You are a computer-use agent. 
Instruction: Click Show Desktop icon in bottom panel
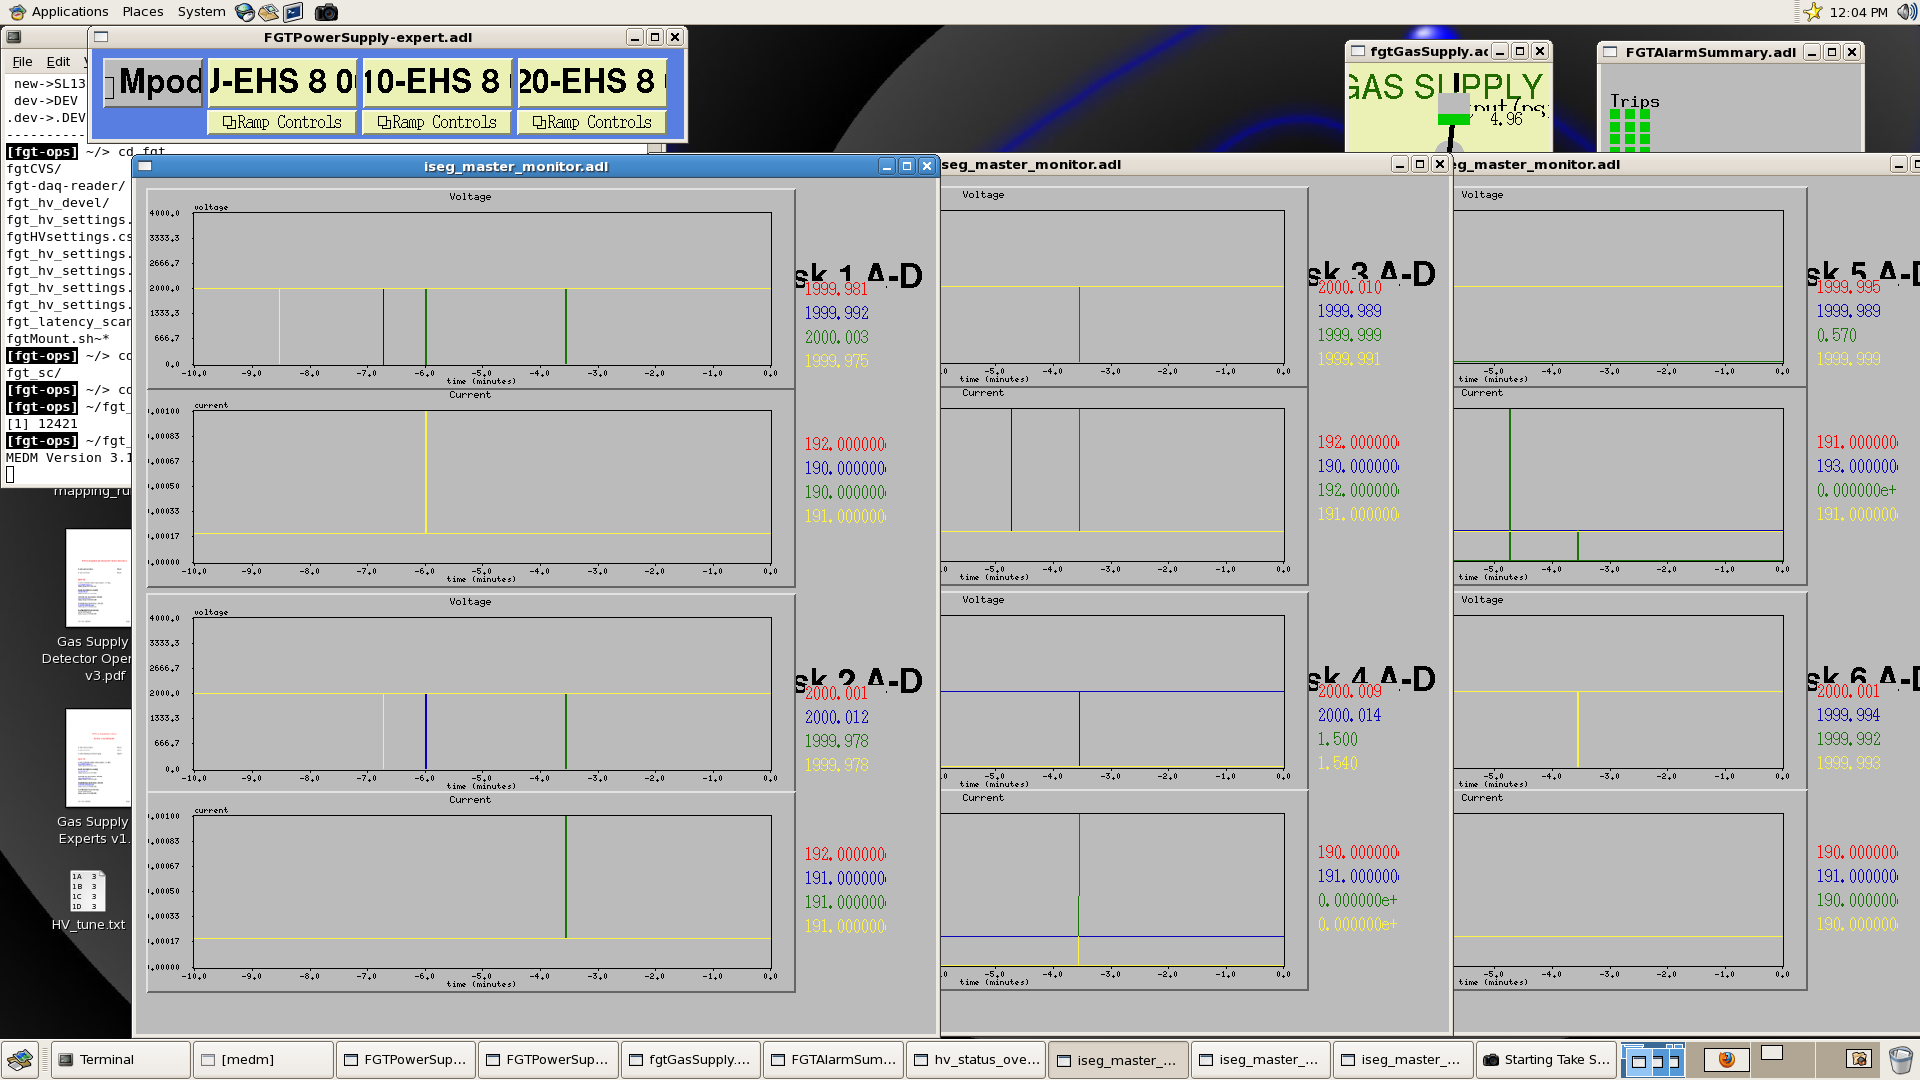(20, 1059)
